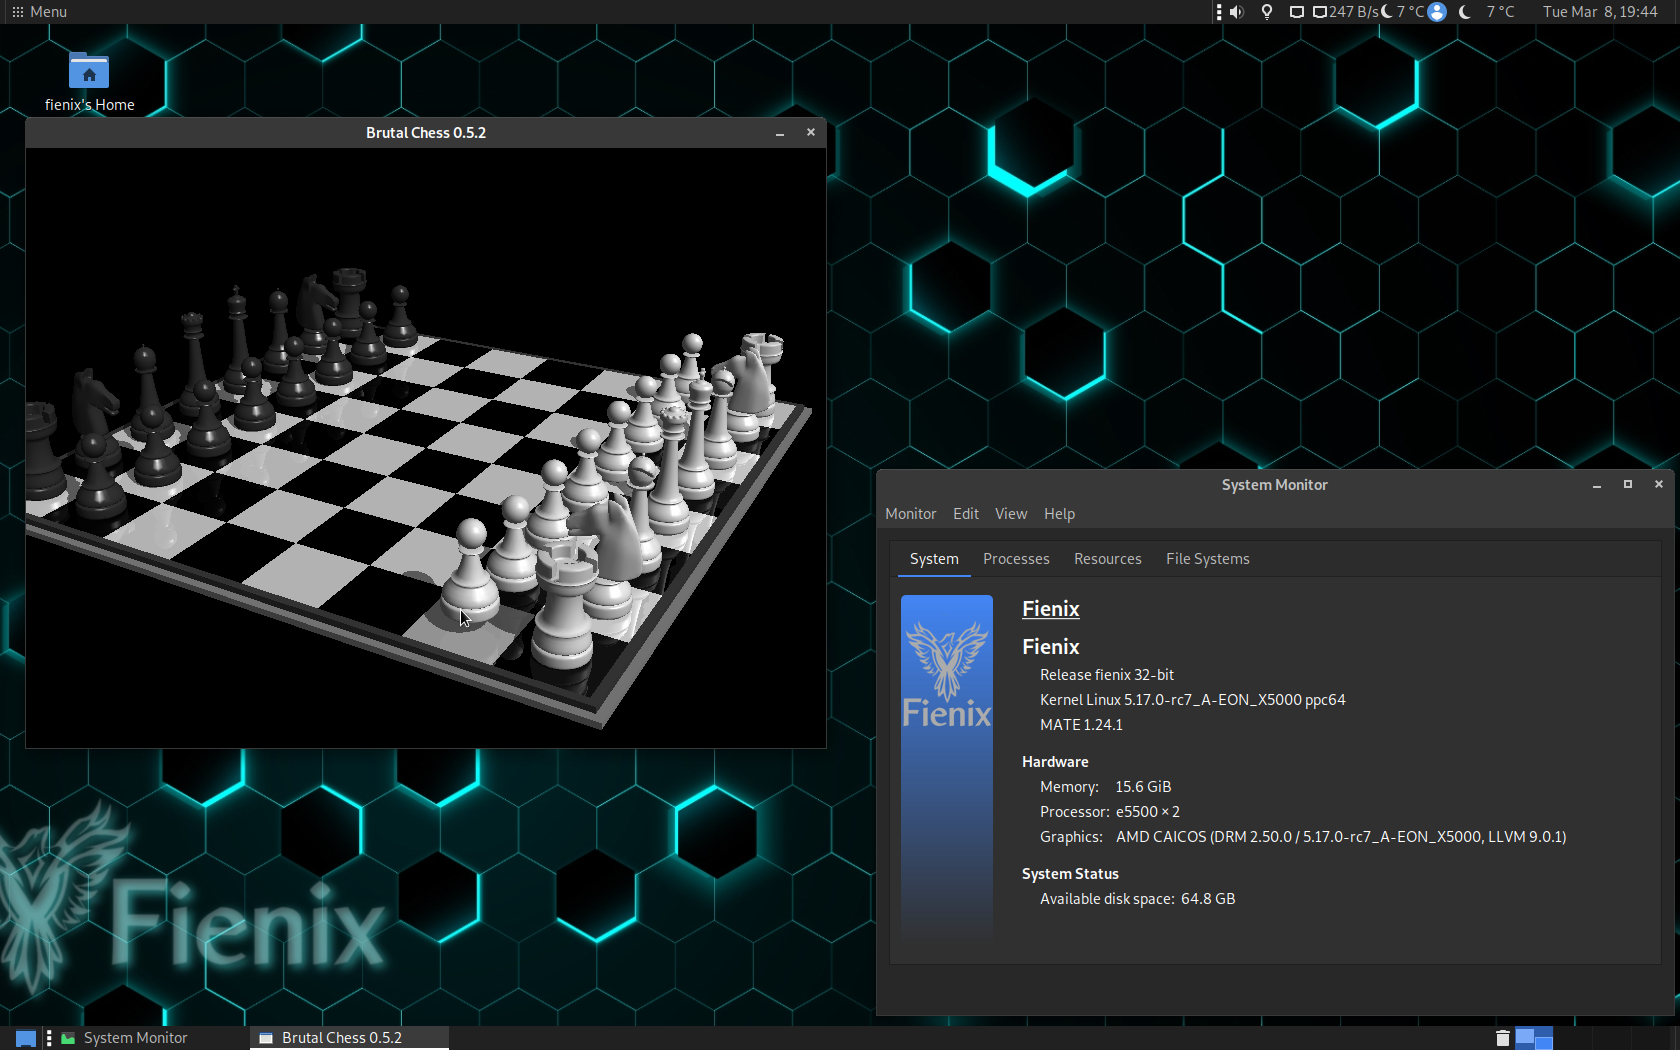The height and width of the screenshot is (1050, 1680).
Task: Click the lightbulb brightness icon in panel
Action: (x=1267, y=12)
